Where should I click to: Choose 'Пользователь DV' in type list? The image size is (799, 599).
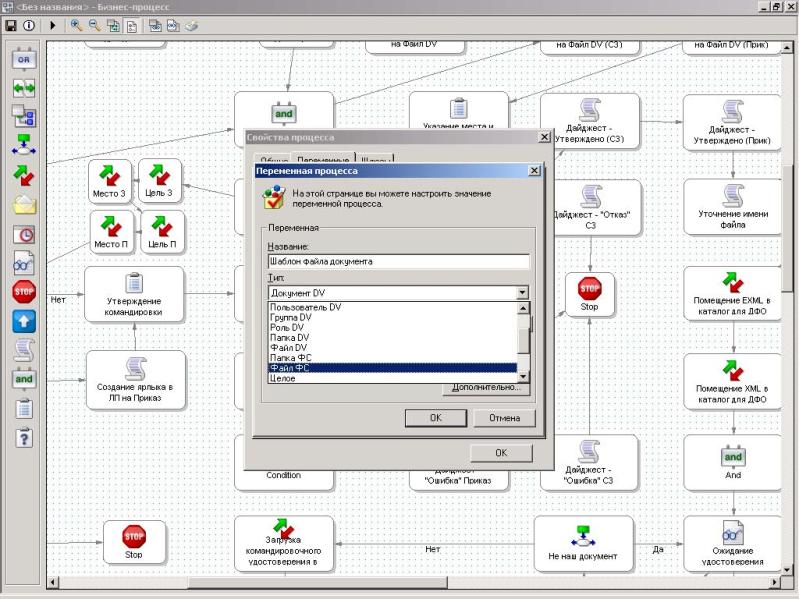coord(392,307)
